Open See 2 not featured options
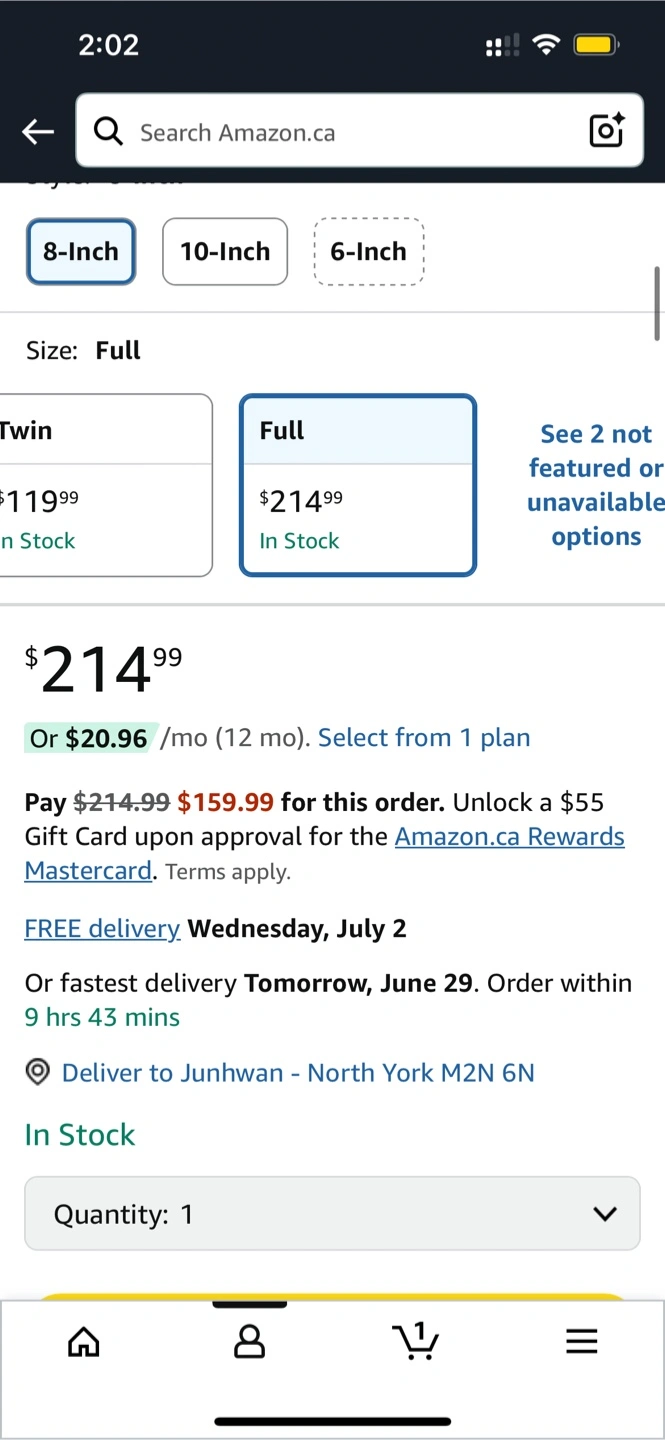This screenshot has height=1440, width=665. click(x=596, y=485)
